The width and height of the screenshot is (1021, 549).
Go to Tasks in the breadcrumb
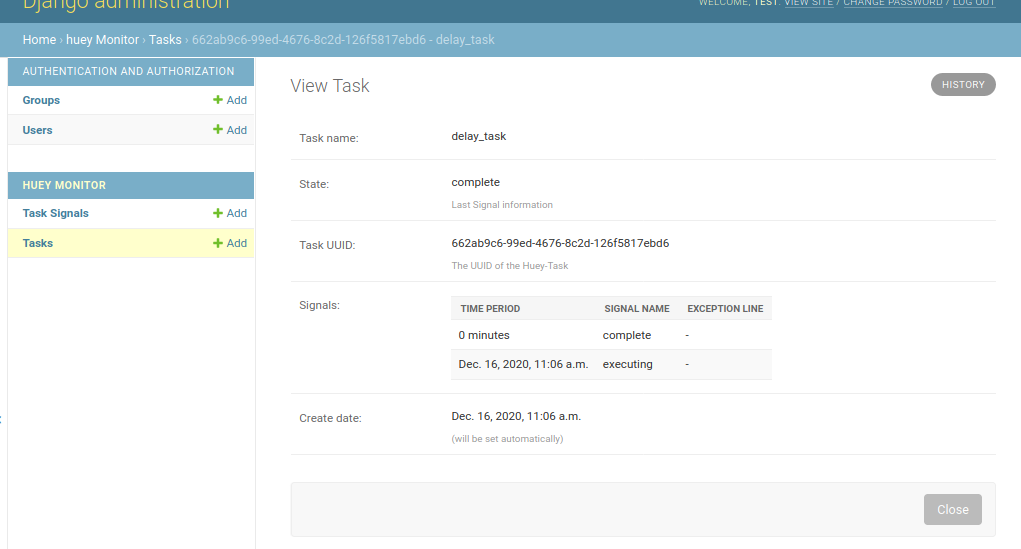point(165,40)
